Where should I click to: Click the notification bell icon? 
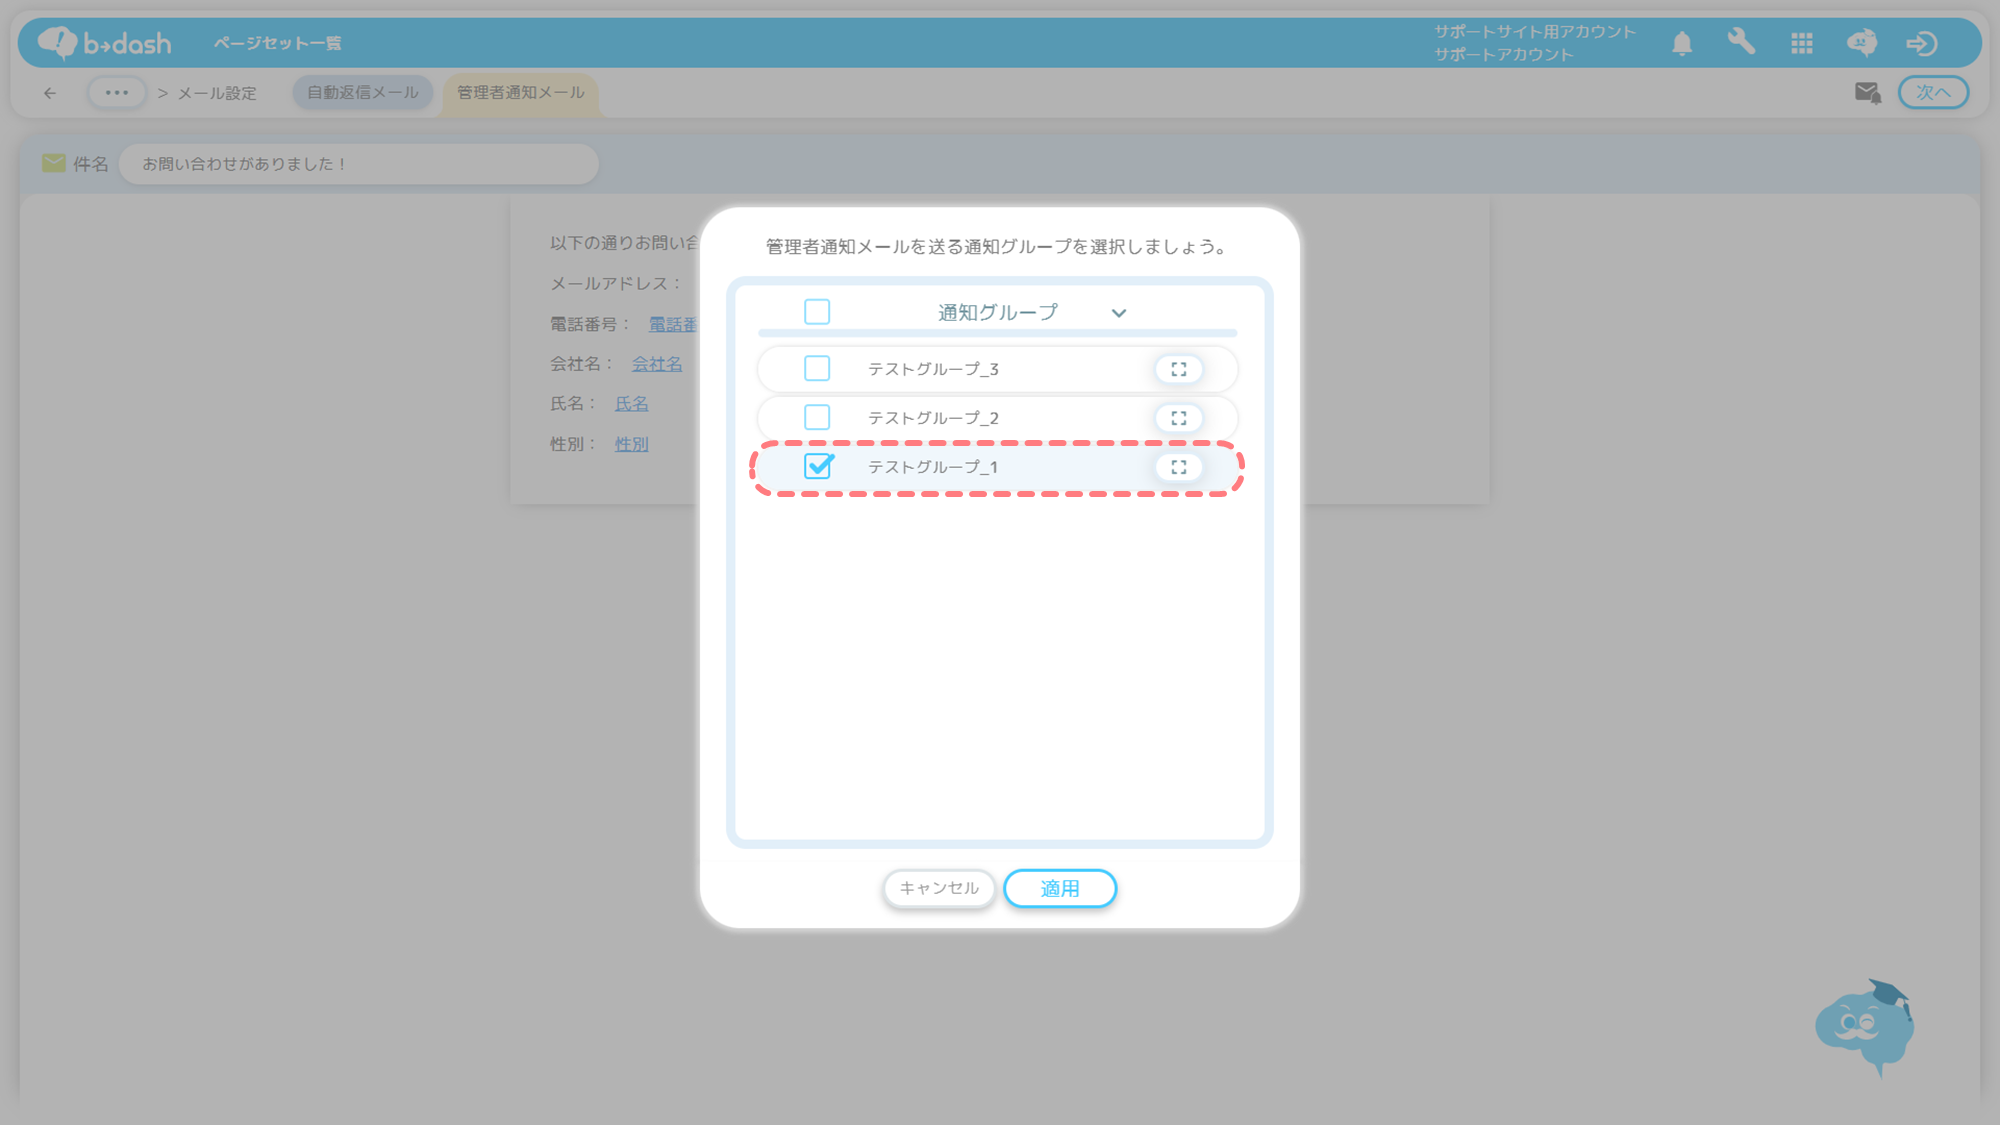point(1682,43)
